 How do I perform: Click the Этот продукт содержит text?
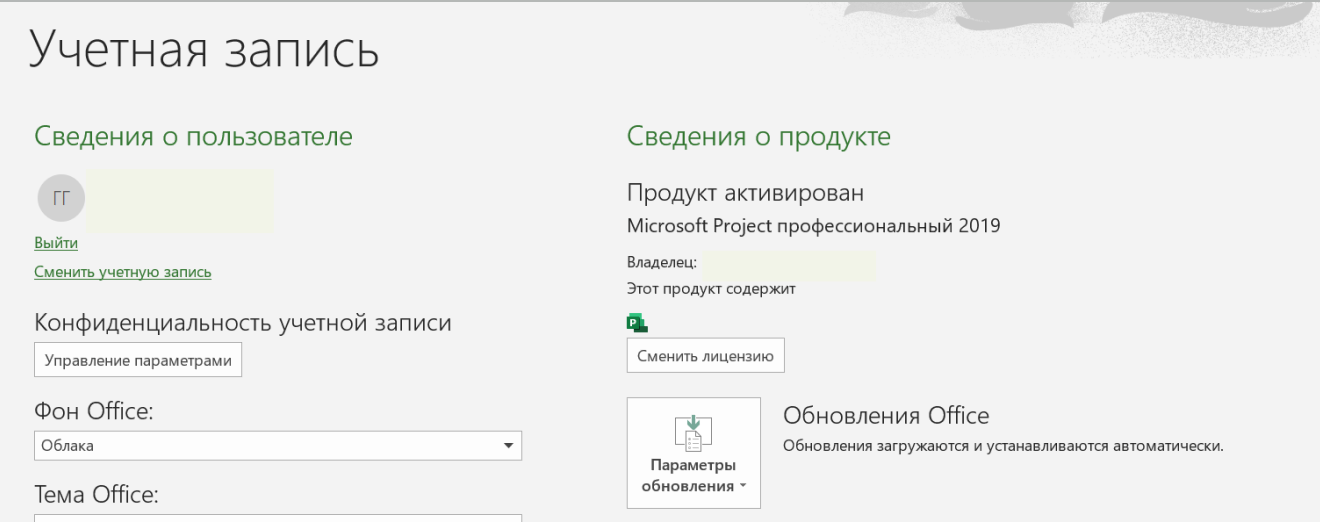click(x=711, y=289)
